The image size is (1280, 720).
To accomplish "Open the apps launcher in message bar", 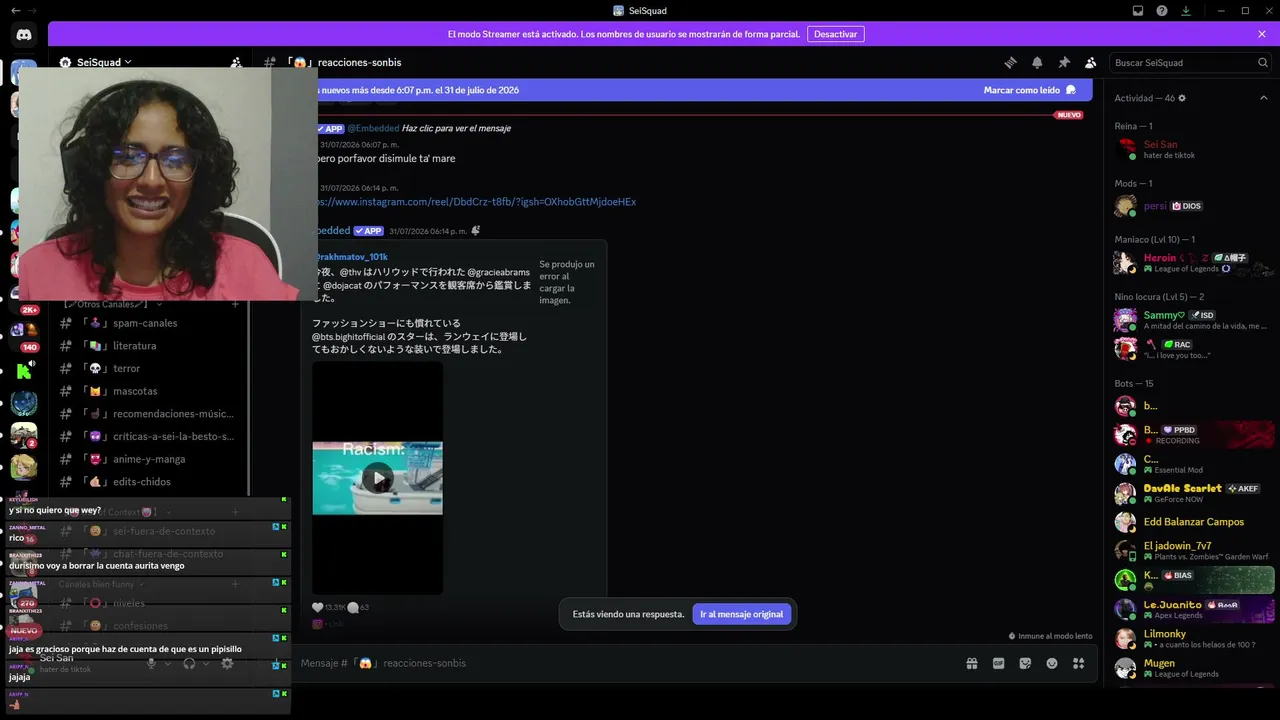I will [x=1078, y=663].
